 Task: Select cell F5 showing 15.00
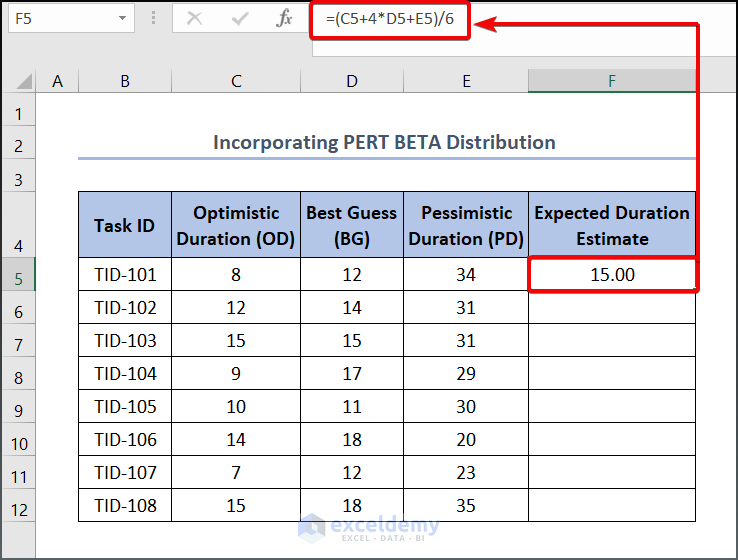click(x=611, y=274)
